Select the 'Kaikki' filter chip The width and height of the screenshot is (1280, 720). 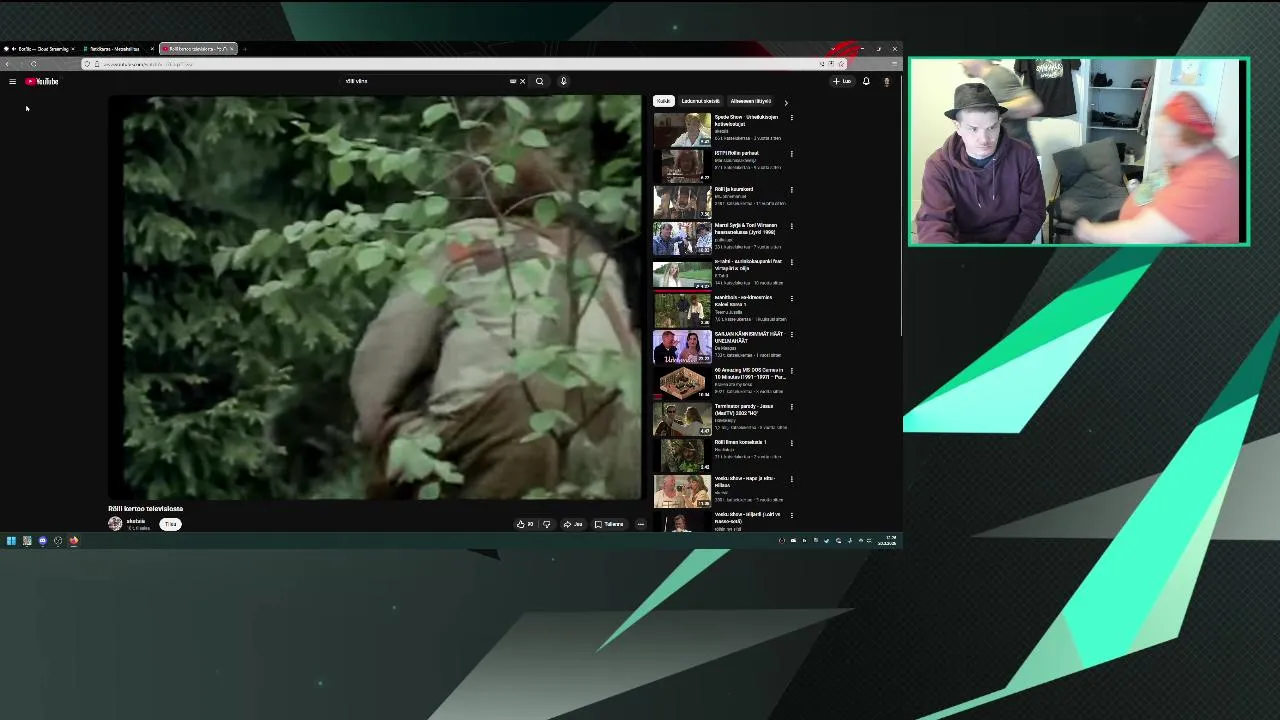point(664,101)
